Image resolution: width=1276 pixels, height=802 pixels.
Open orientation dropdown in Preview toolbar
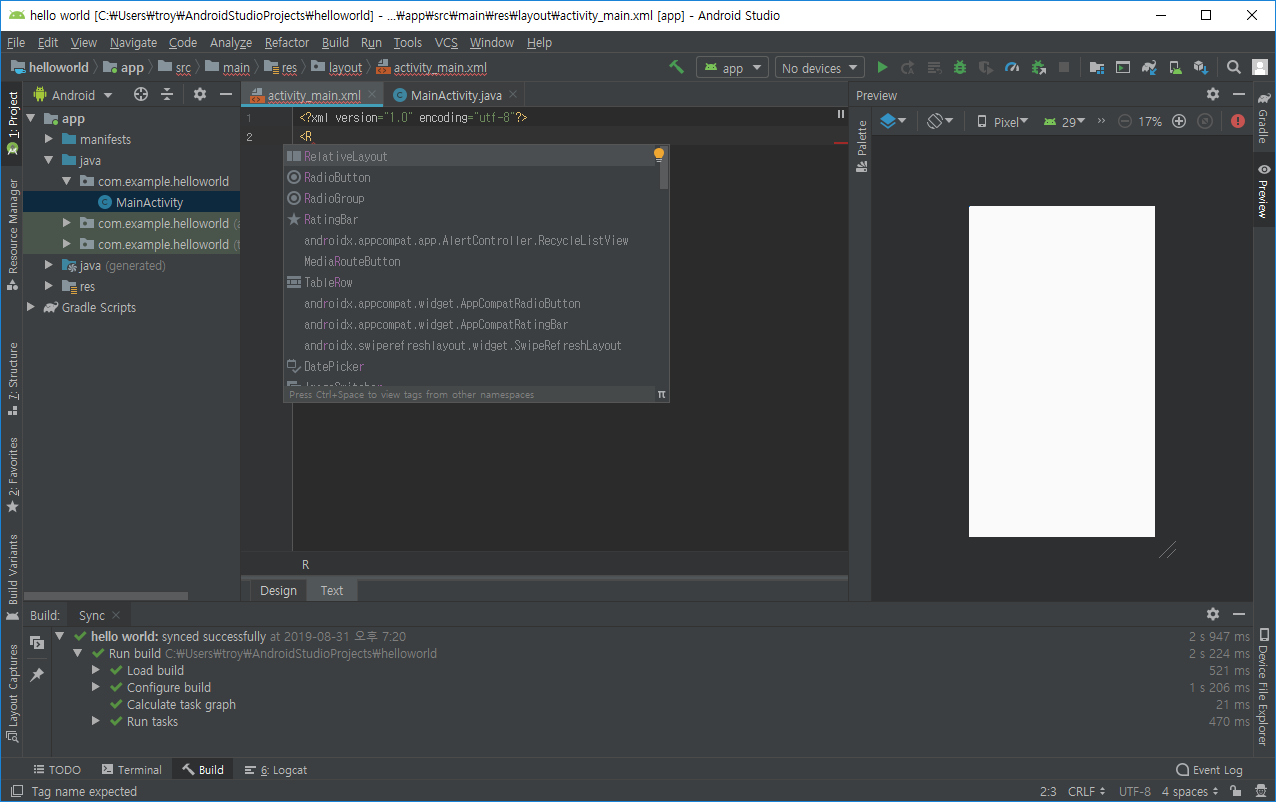coord(940,121)
